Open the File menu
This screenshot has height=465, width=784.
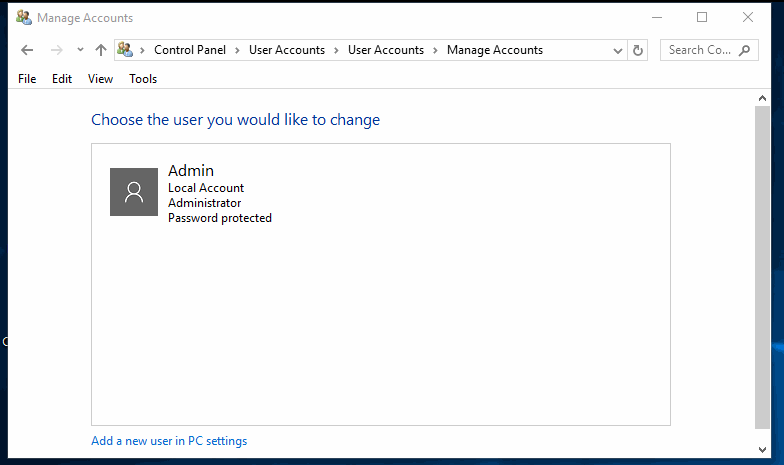point(27,79)
